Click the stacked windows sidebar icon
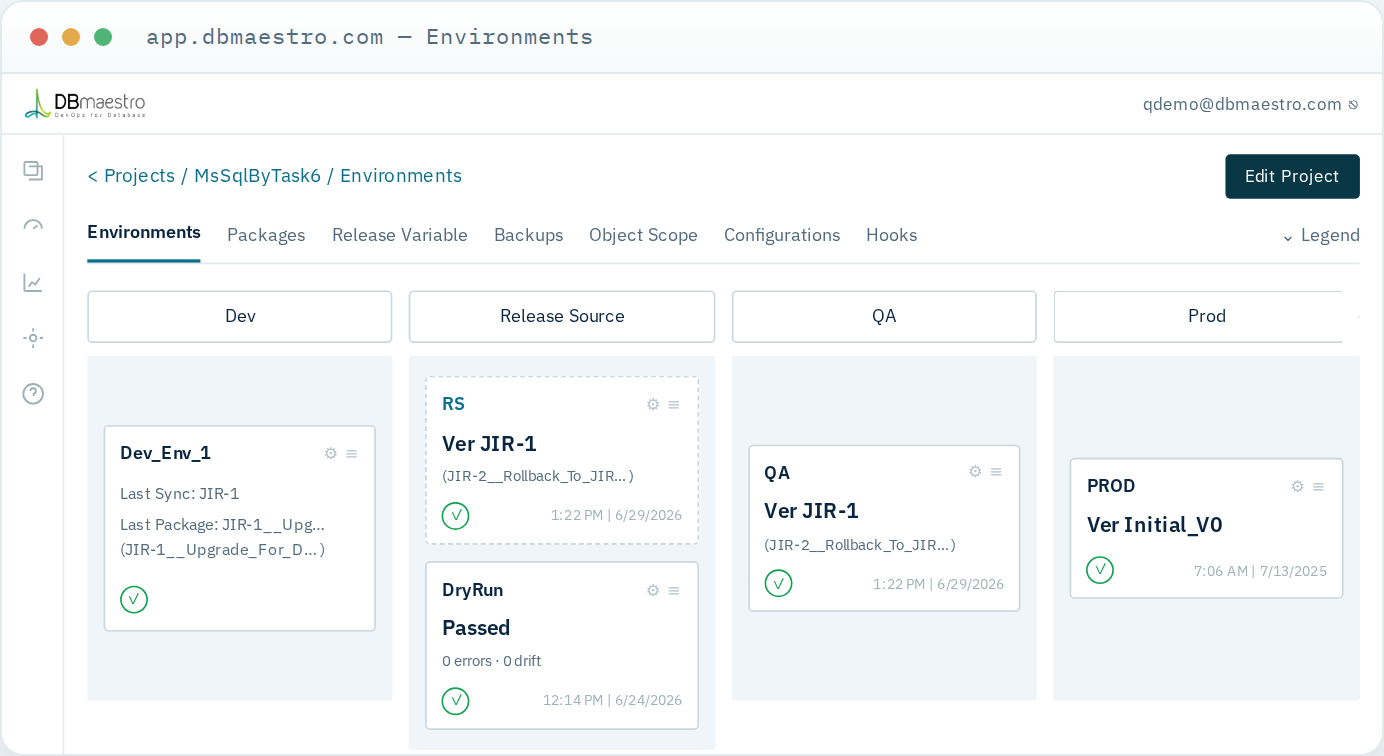1384x756 pixels. coord(33,171)
